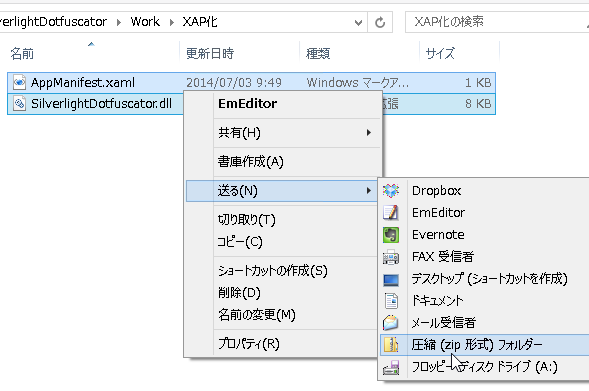Click the SilverlightDotfuscator breadcrumb segment

53,22
